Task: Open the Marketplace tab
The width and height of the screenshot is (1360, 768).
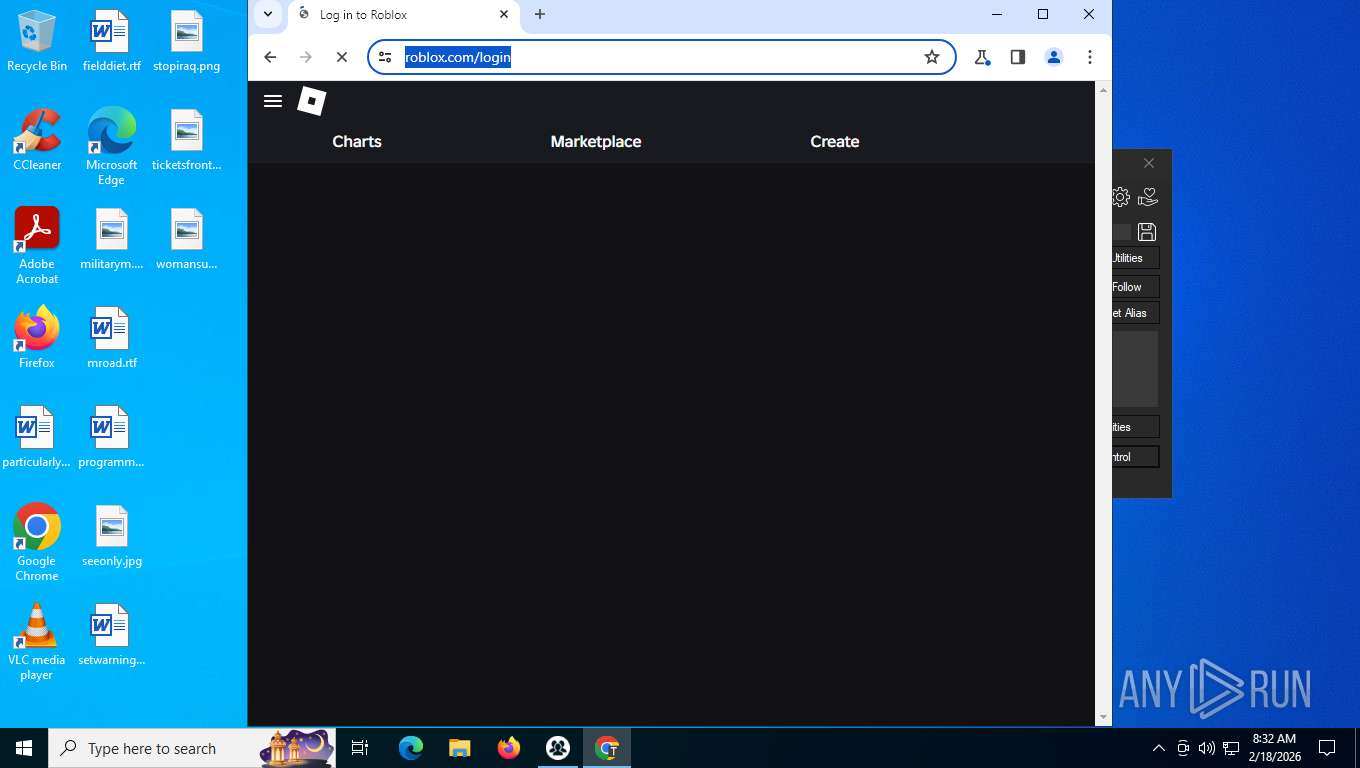Action: [596, 142]
